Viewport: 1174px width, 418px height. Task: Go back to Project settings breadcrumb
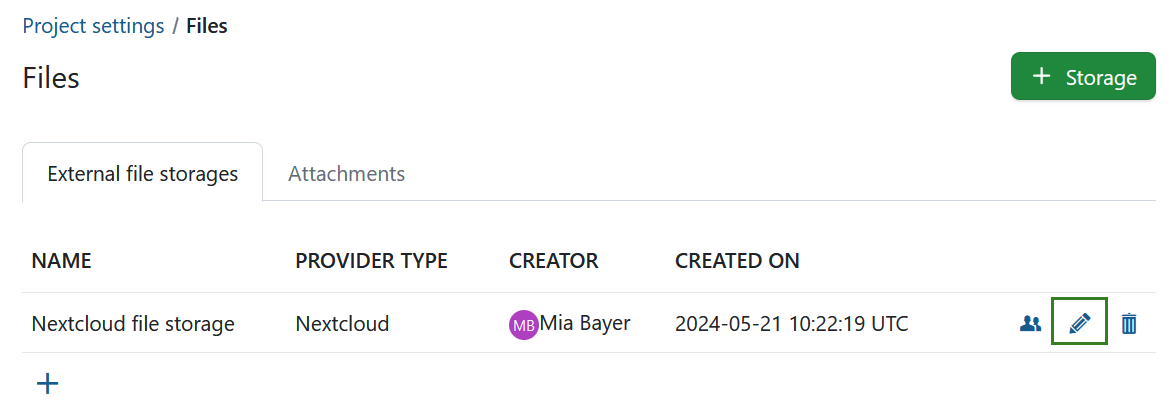click(93, 26)
